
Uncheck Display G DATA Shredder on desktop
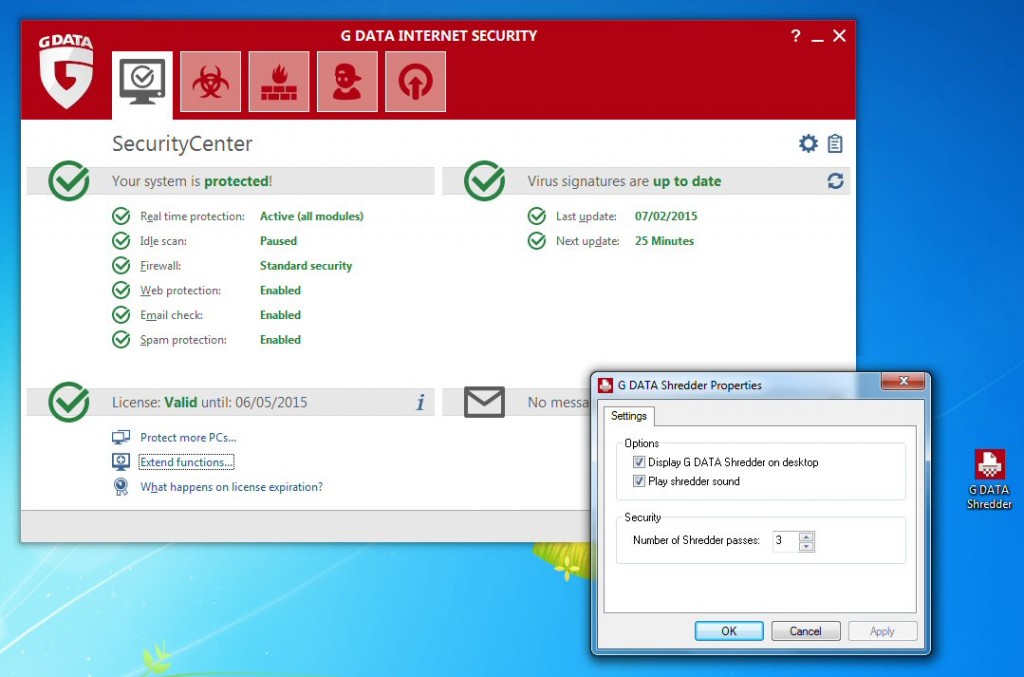coord(639,462)
